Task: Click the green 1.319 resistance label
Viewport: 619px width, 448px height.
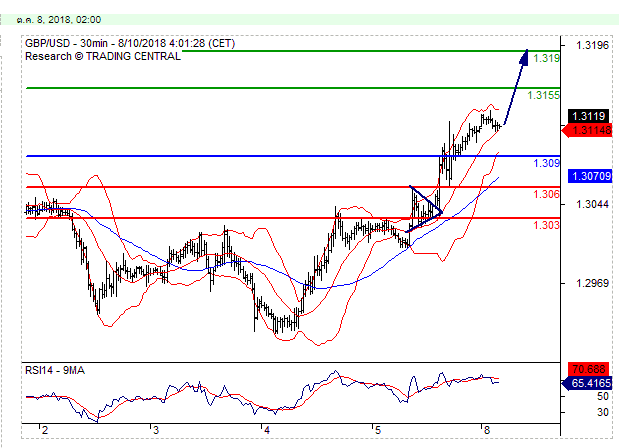Action: point(546,58)
